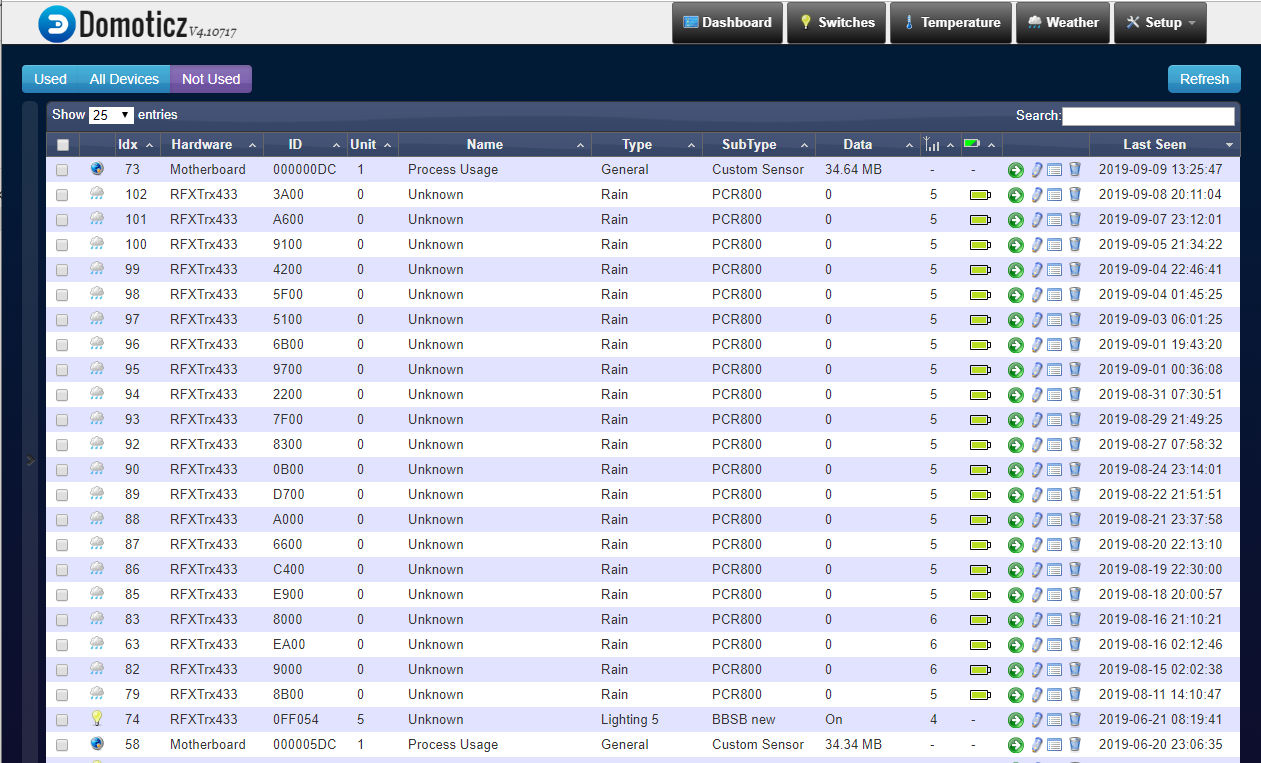Click Last Seen 2019-09-08 20:11:04
The height and width of the screenshot is (763, 1261).
click(1160, 195)
